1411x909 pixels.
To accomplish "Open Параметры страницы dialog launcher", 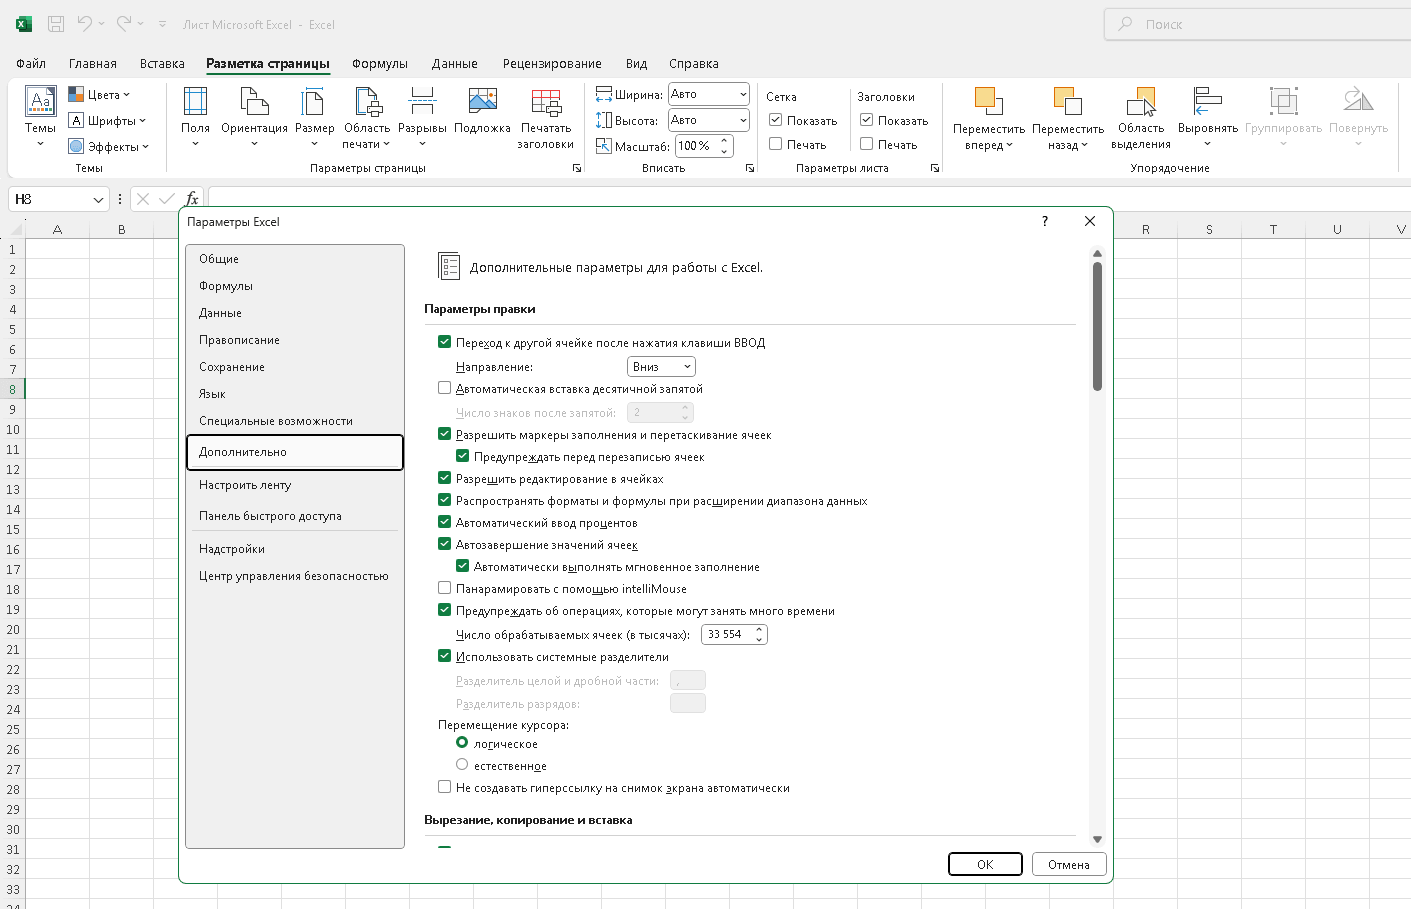I will pos(577,168).
